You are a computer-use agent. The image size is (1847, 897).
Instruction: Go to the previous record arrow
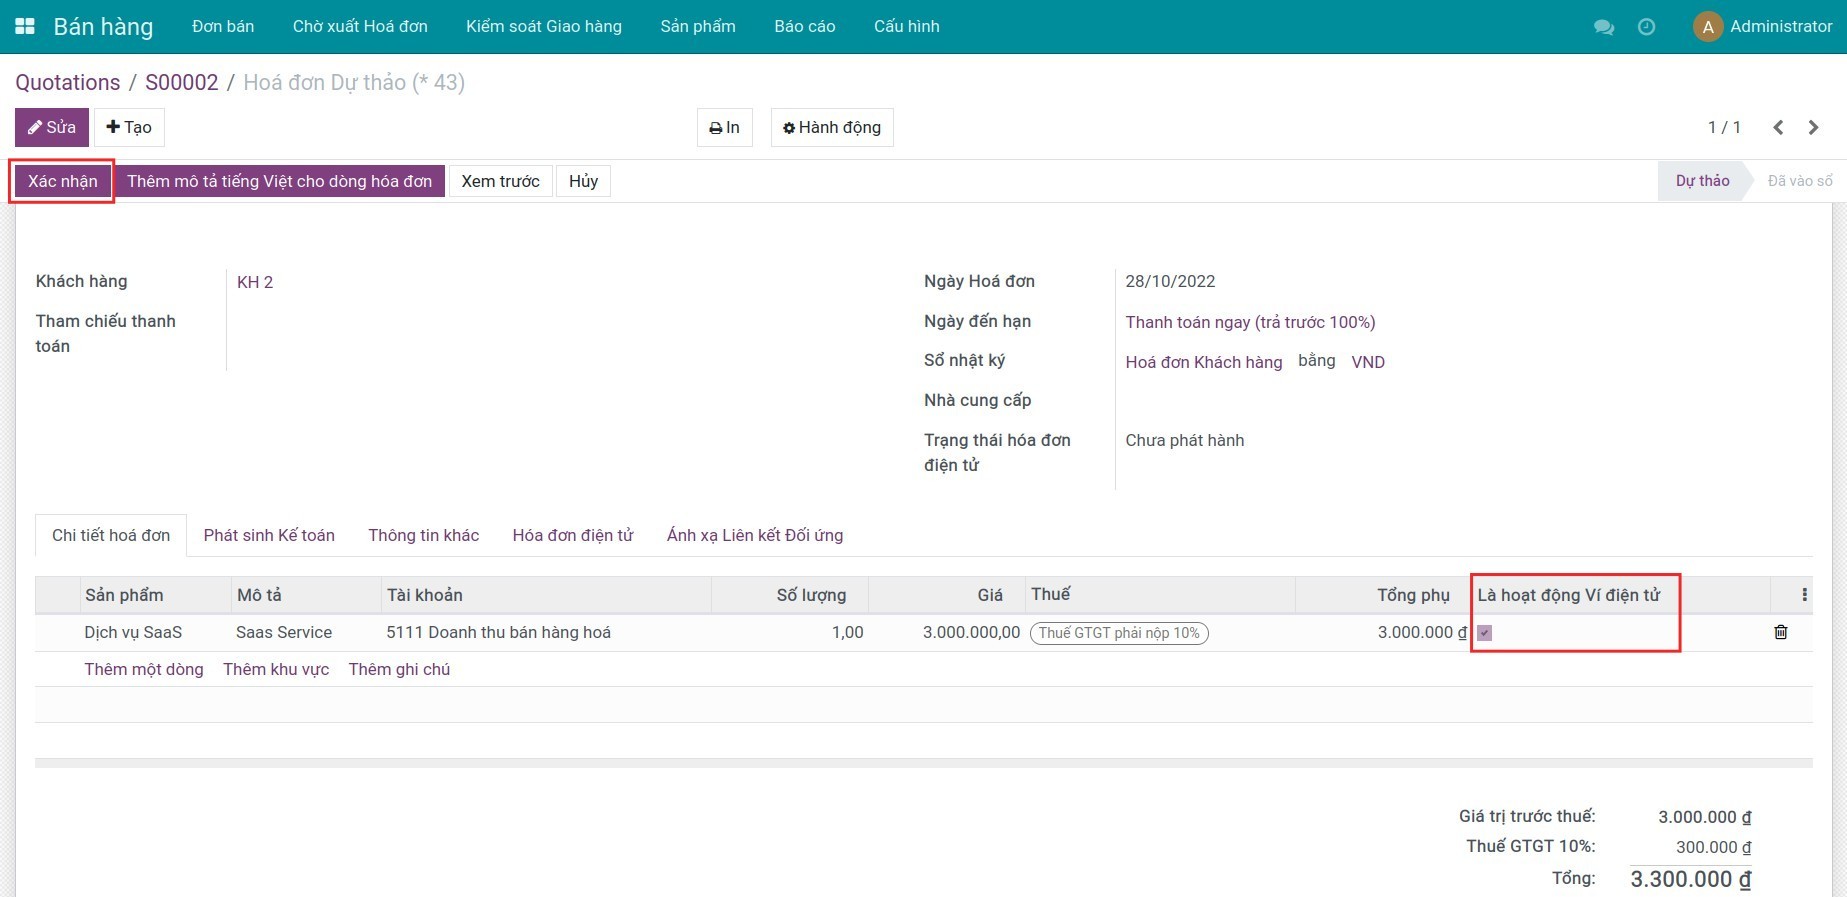click(1778, 127)
